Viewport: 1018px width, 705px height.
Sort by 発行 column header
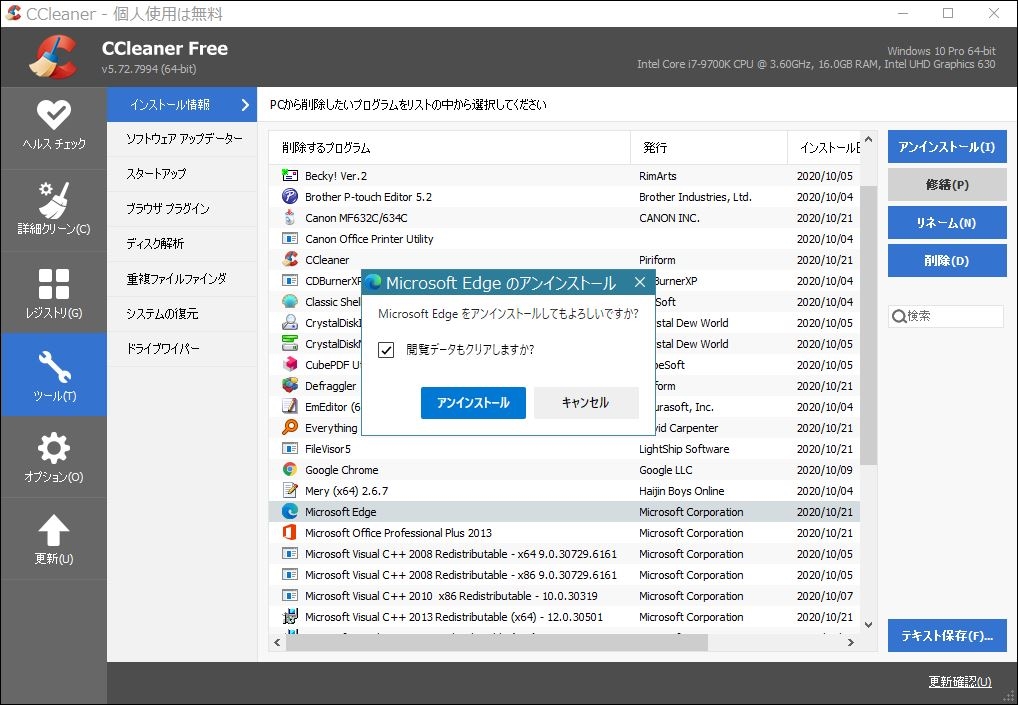point(709,148)
